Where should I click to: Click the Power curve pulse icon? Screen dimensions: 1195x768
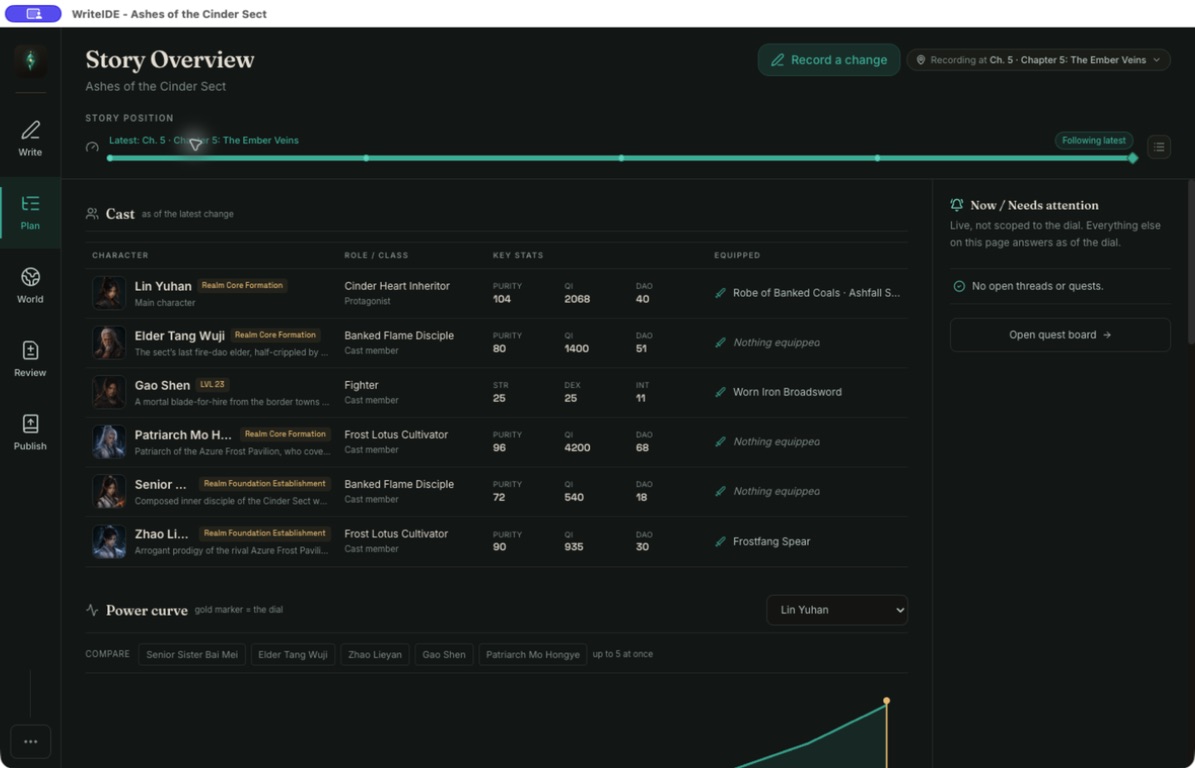(x=92, y=610)
